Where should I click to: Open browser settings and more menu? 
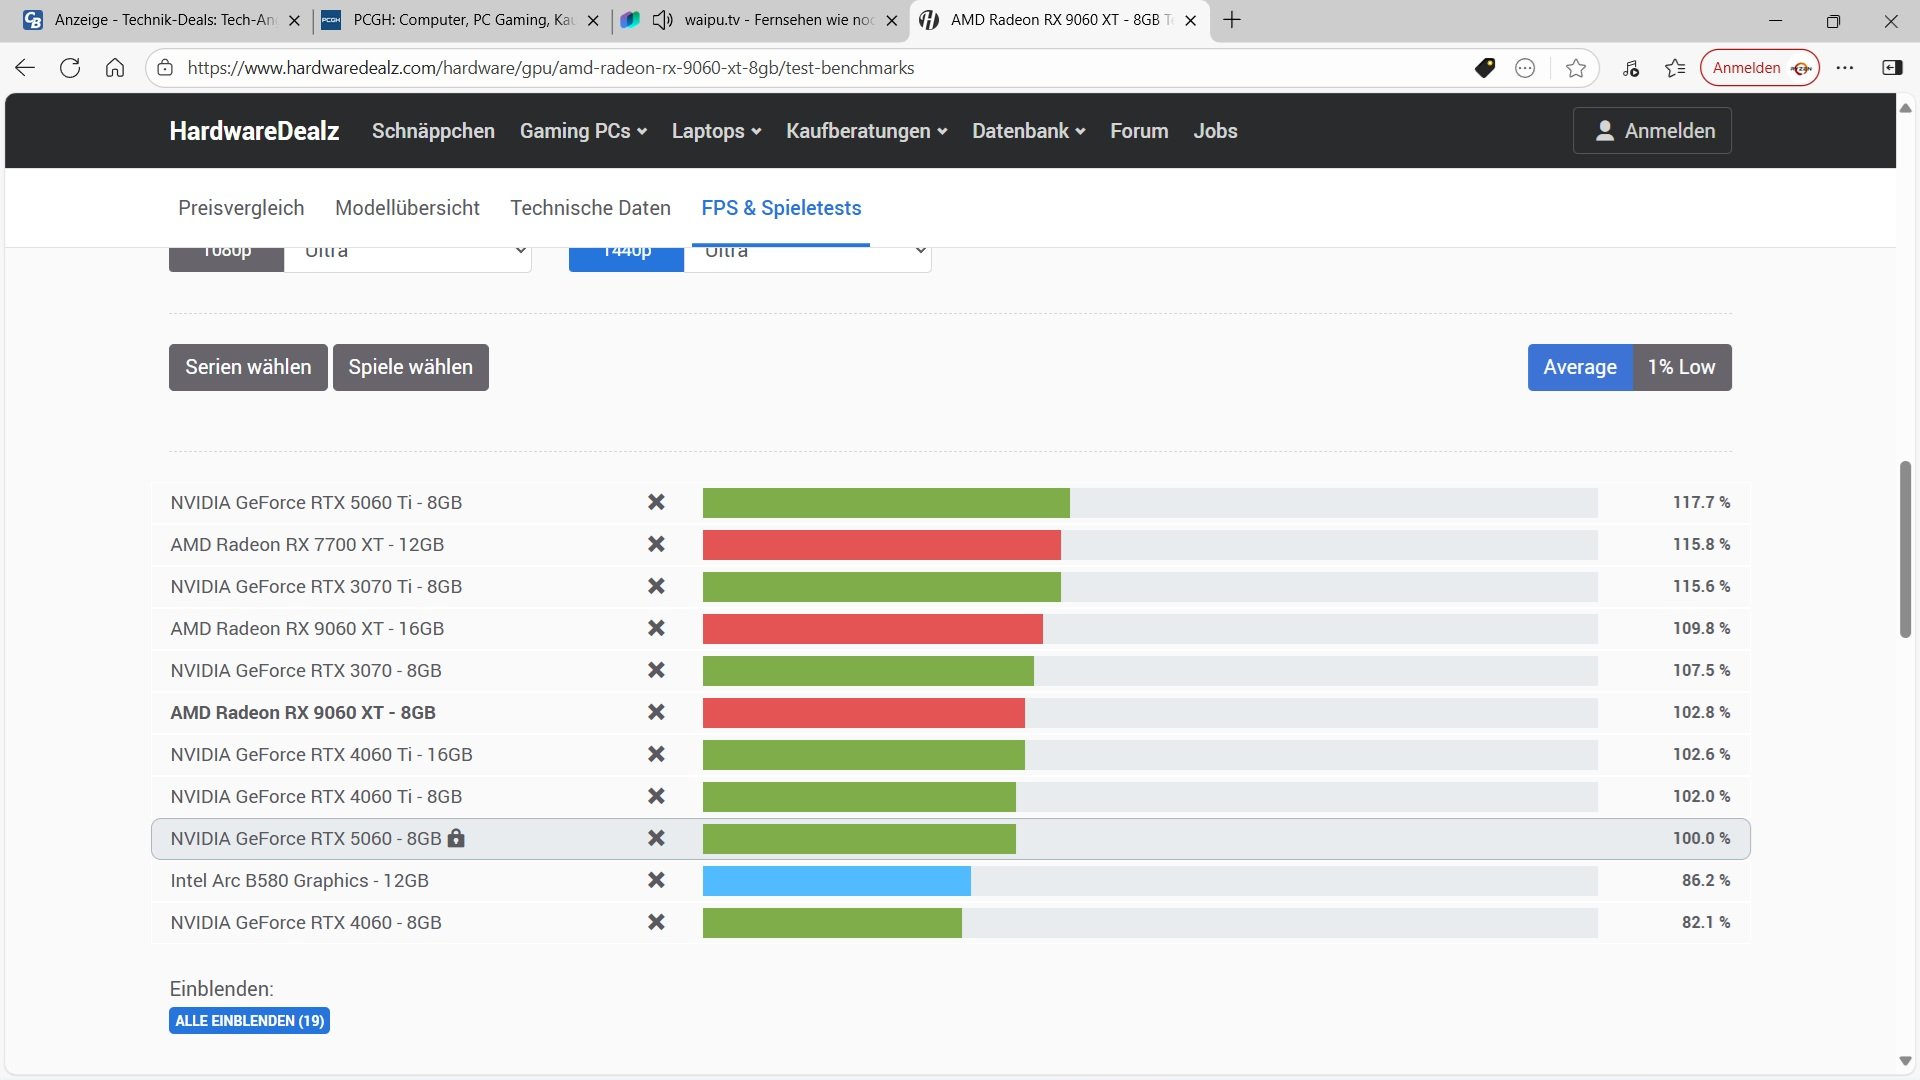[x=1845, y=68]
